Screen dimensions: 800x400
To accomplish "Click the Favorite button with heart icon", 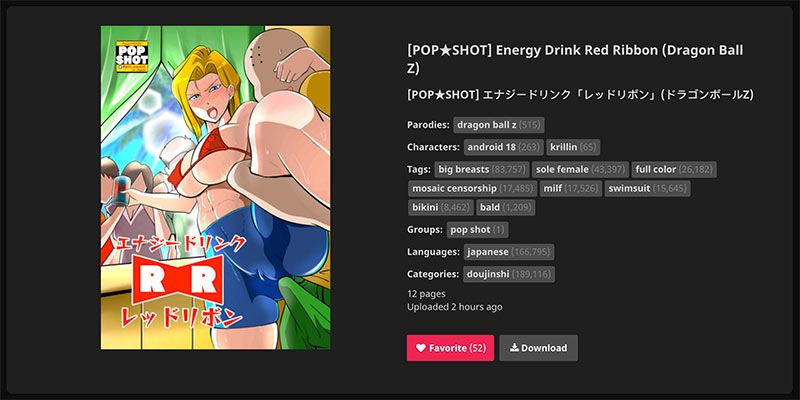I will [450, 348].
